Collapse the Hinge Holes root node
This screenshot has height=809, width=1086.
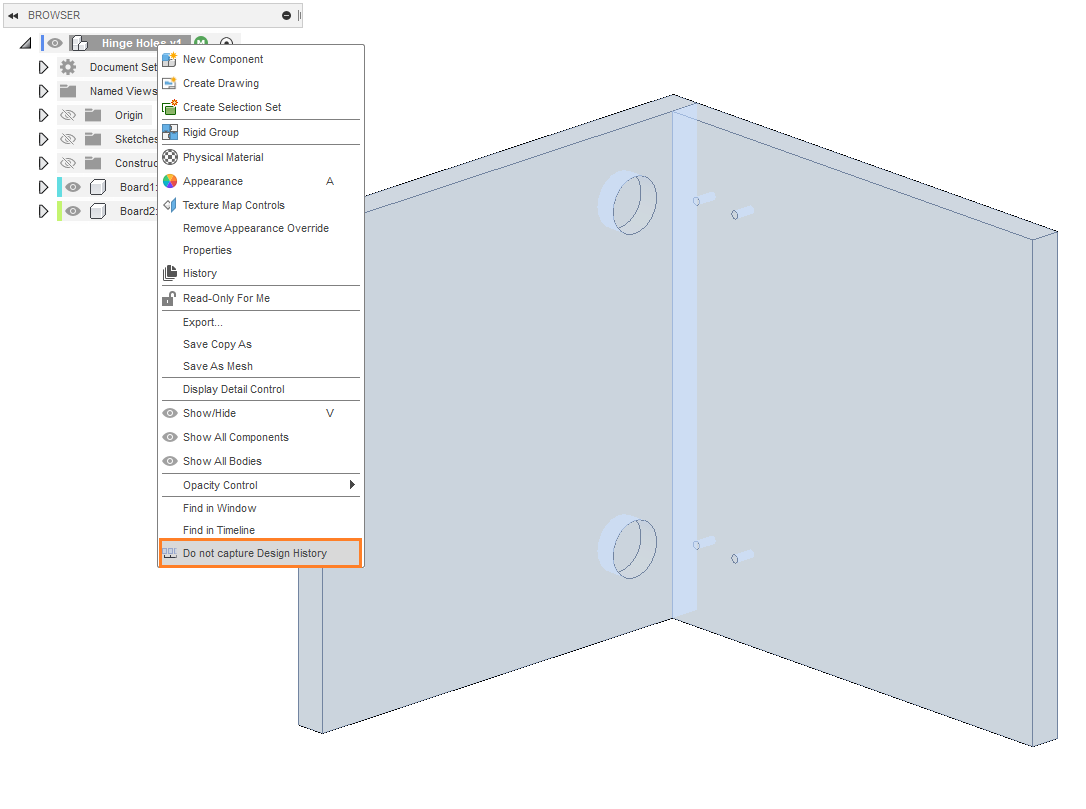pyautogui.click(x=26, y=43)
